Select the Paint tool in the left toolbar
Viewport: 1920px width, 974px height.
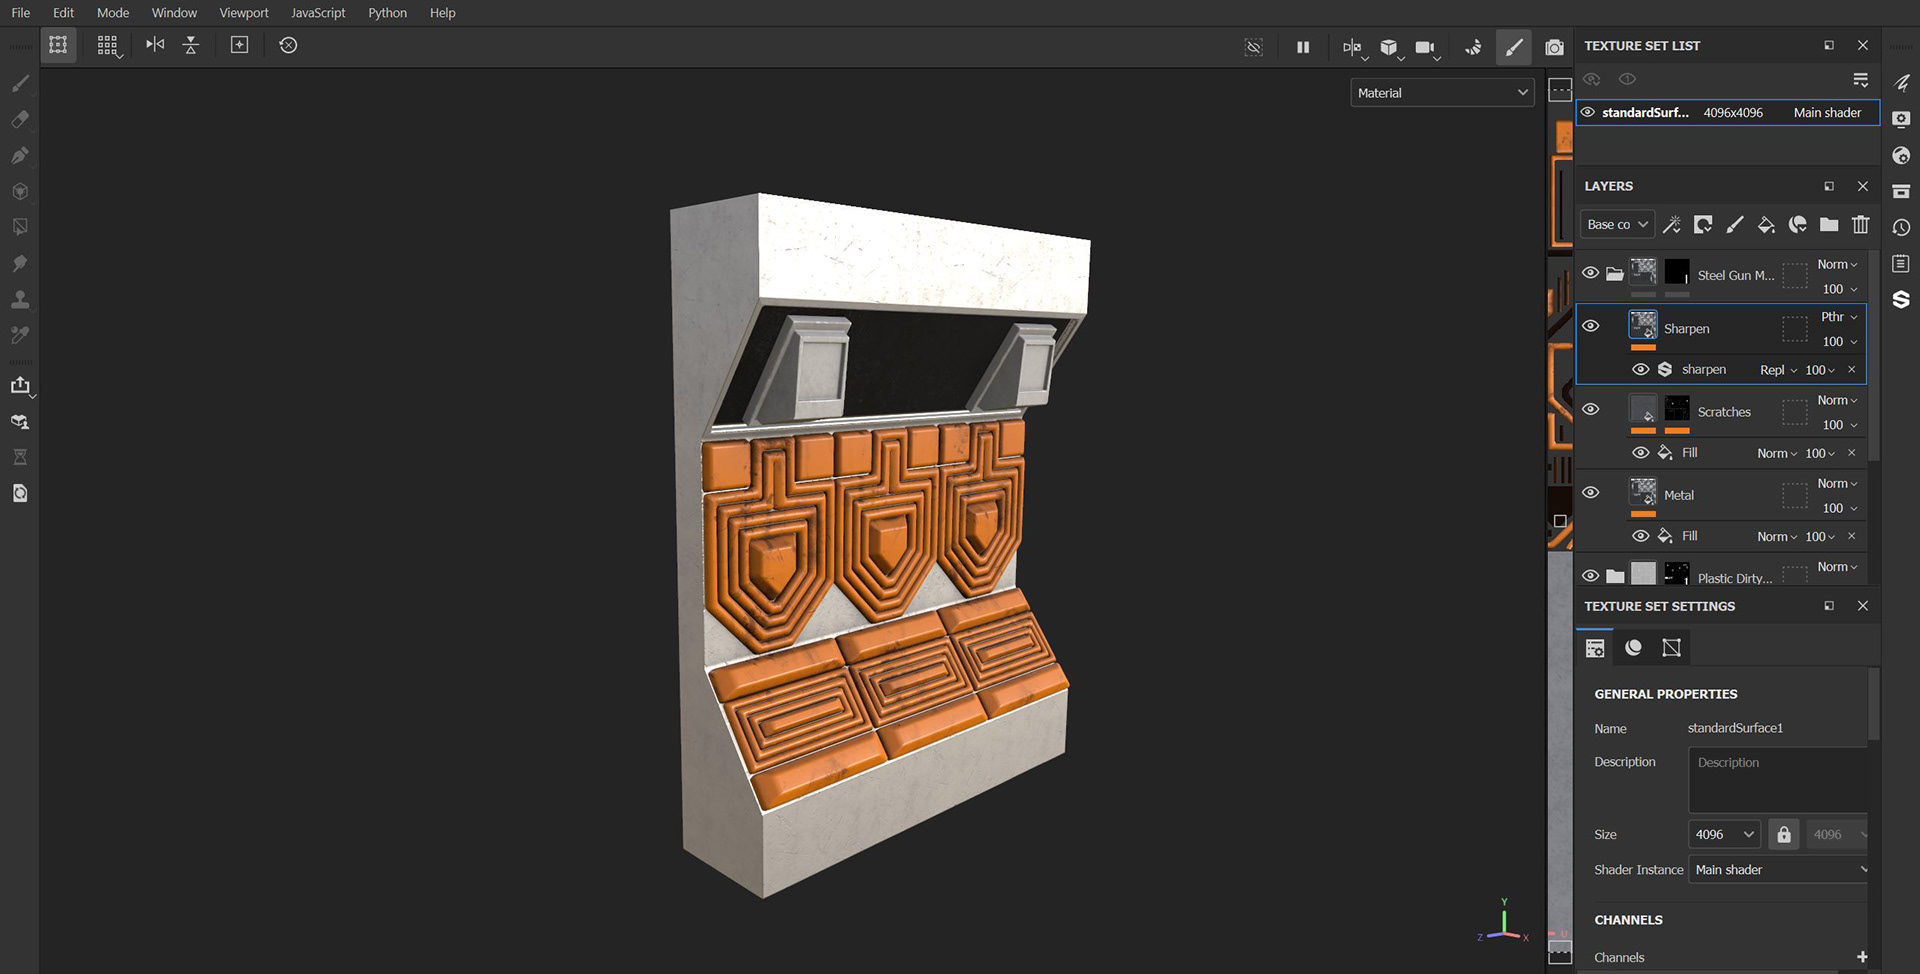point(20,84)
